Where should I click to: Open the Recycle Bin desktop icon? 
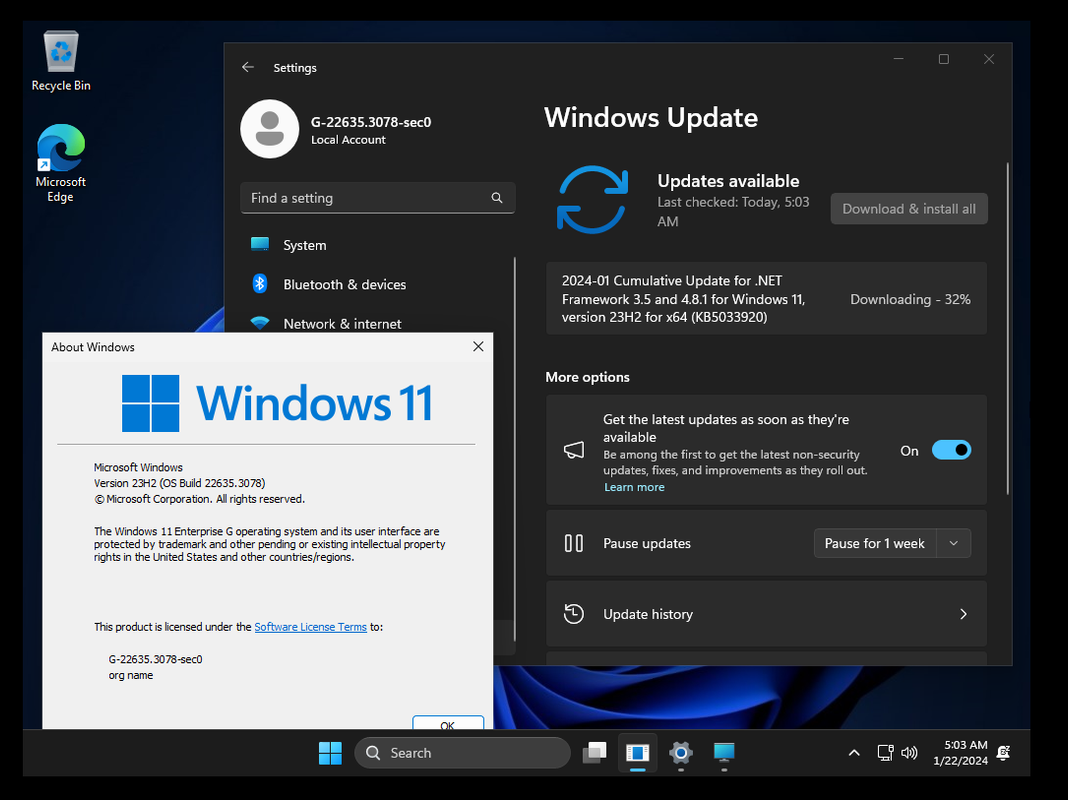(61, 61)
